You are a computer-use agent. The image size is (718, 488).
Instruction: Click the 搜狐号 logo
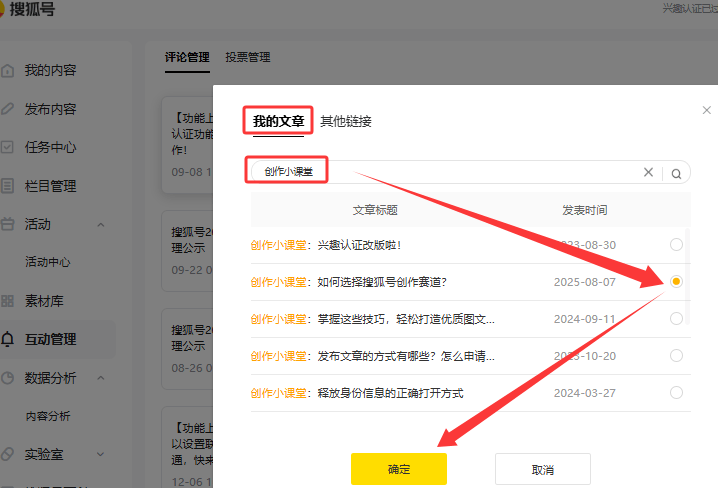[x=27, y=8]
